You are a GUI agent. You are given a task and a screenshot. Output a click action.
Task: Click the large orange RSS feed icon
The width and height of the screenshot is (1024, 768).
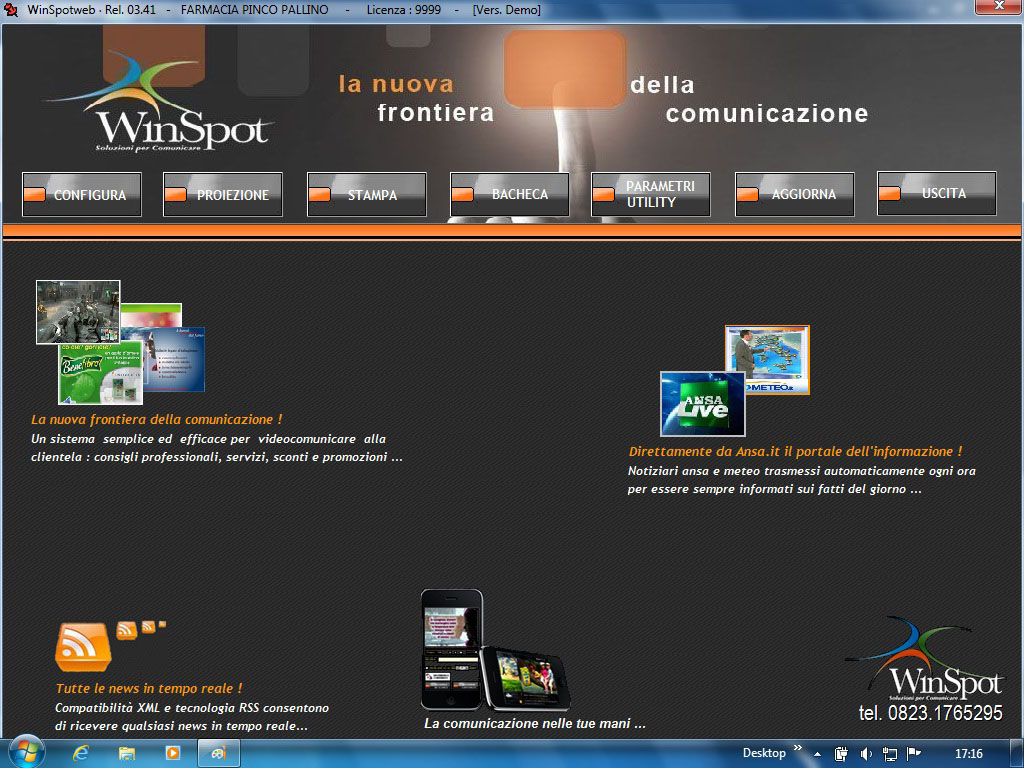click(82, 646)
